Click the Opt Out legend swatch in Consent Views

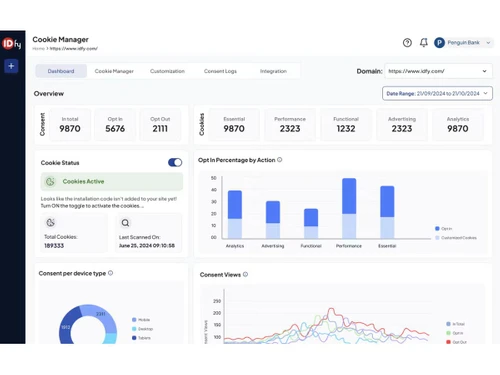coord(448,342)
